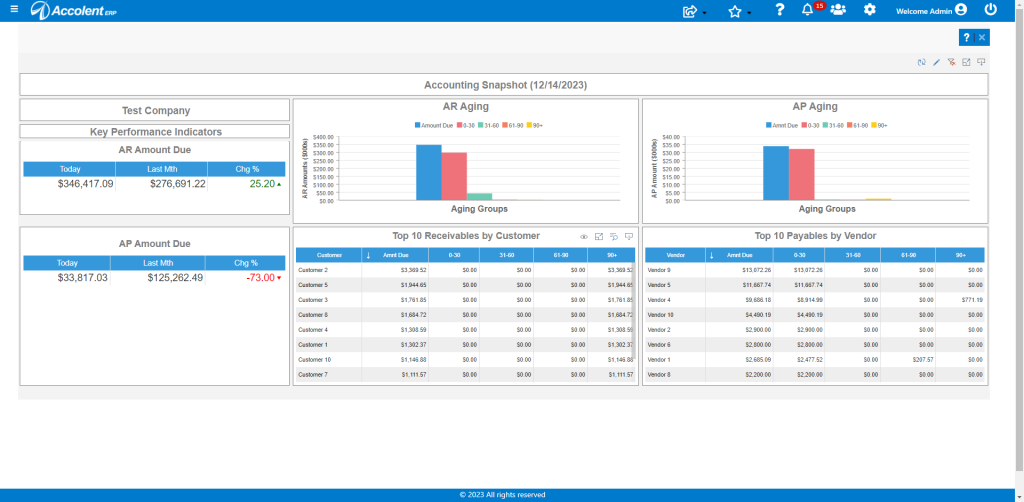1024x502 pixels.
Task: Toggle eye icon on Receivables panel
Action: pos(584,237)
